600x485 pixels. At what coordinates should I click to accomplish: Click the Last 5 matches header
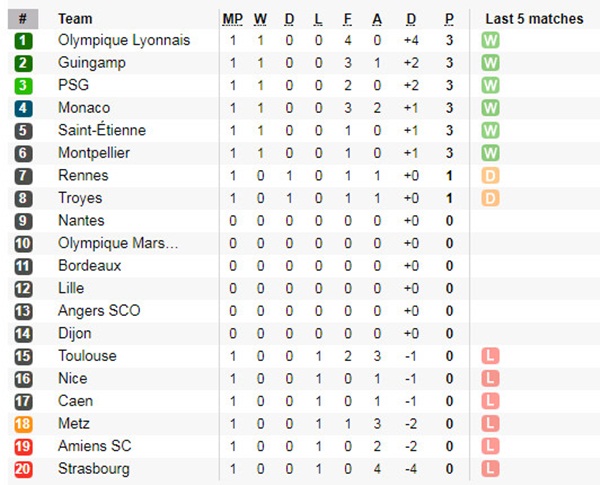533,19
